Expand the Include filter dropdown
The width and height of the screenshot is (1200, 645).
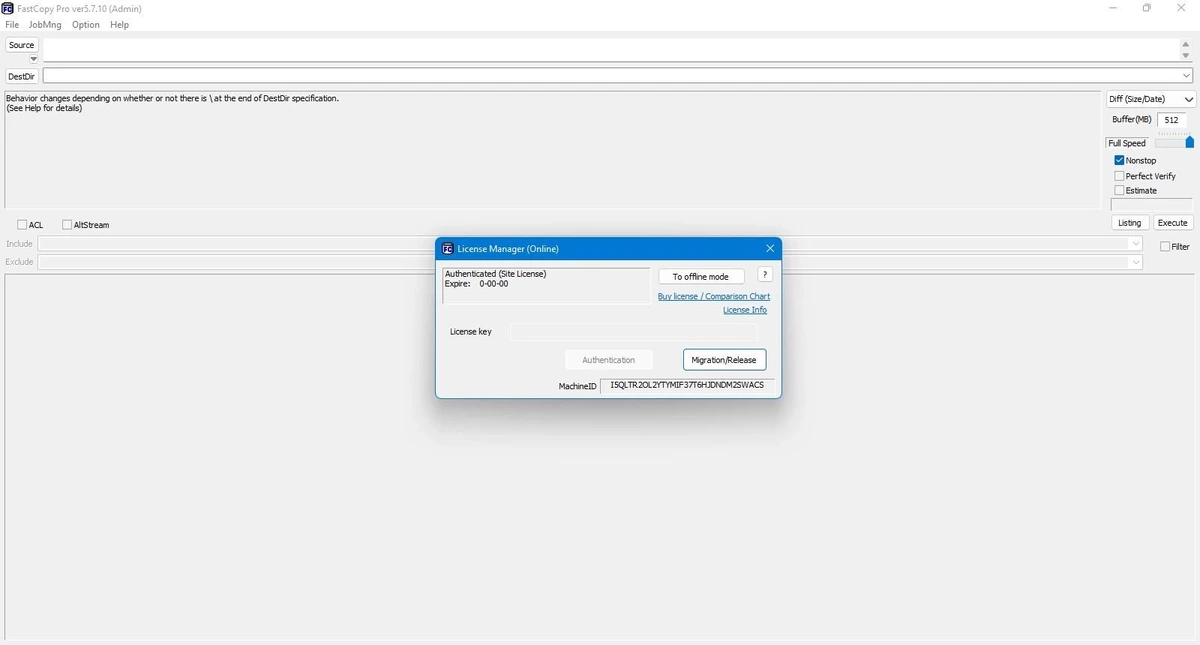(1135, 244)
